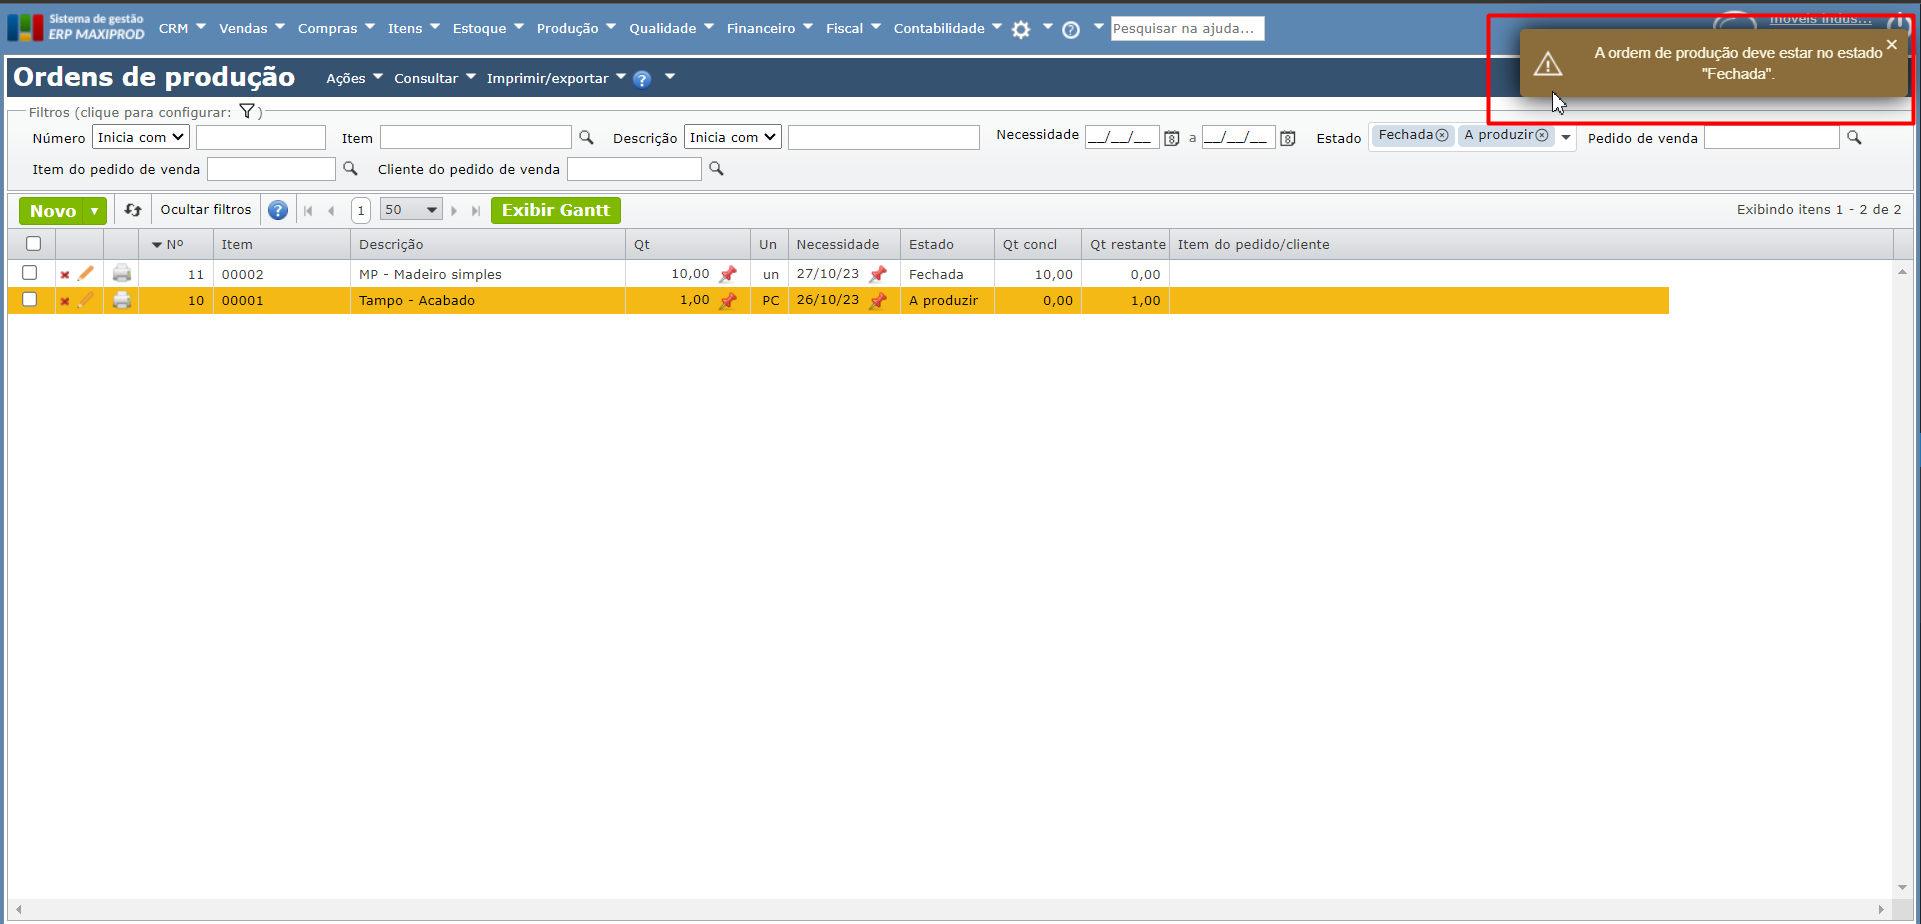Image resolution: width=1921 pixels, height=924 pixels.
Task: Go to next page of results
Action: pos(454,211)
